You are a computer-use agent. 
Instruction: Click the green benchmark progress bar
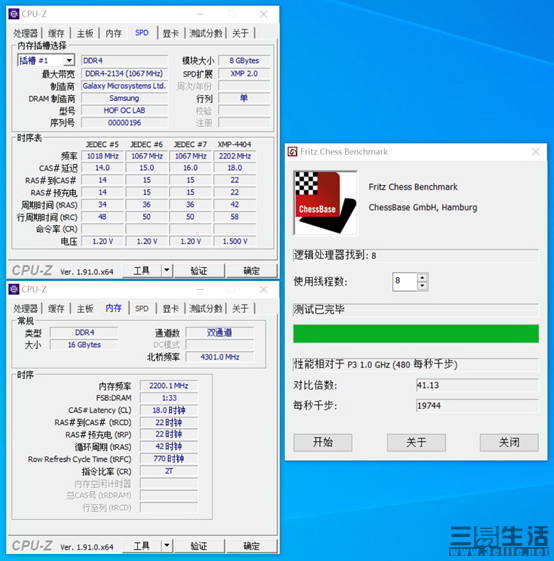416,333
